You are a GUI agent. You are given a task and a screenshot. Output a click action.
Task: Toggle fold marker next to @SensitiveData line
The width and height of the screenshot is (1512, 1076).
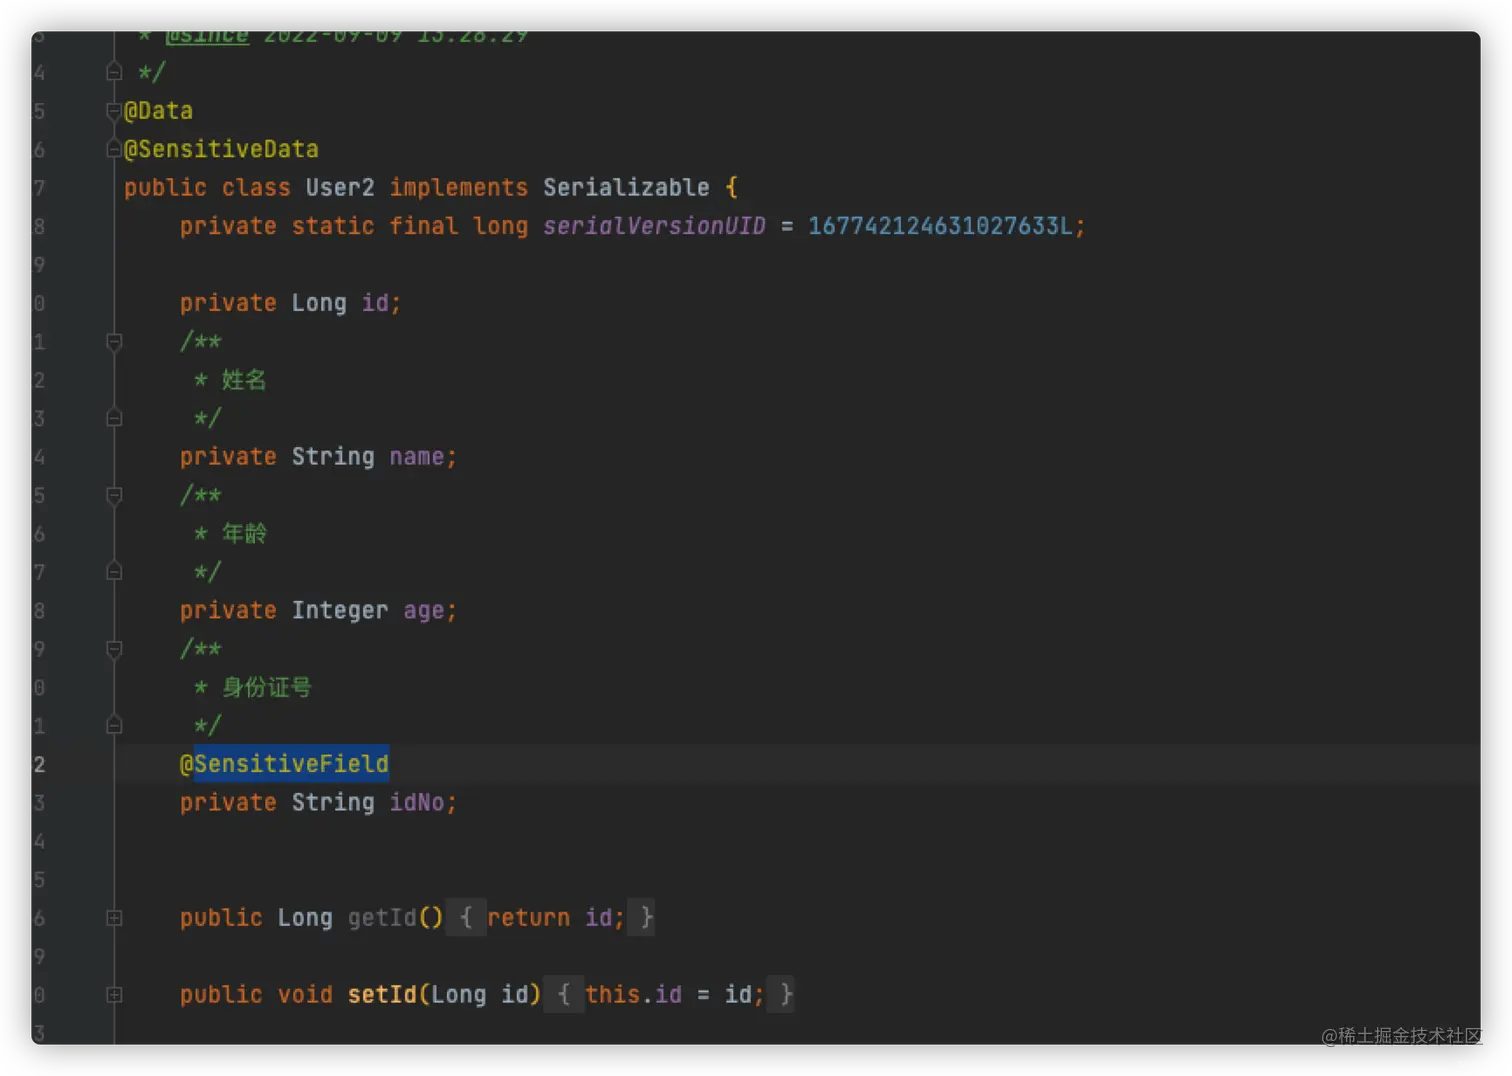coord(114,149)
